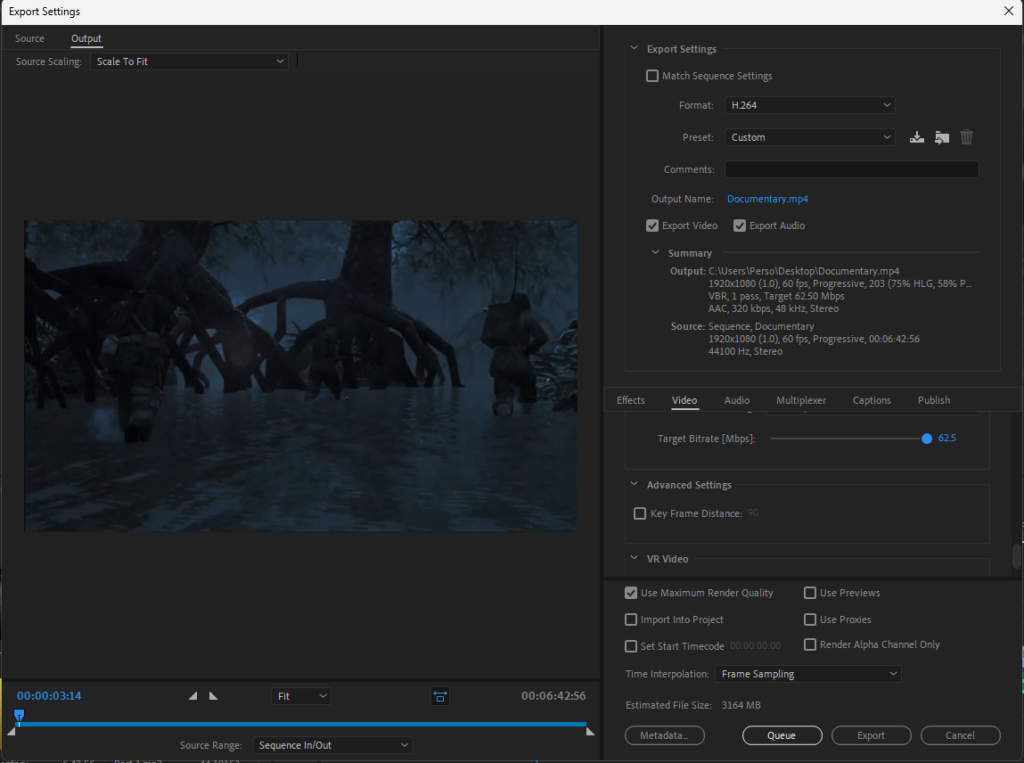Select the Video tab
The width and height of the screenshot is (1024, 763).
[684, 400]
